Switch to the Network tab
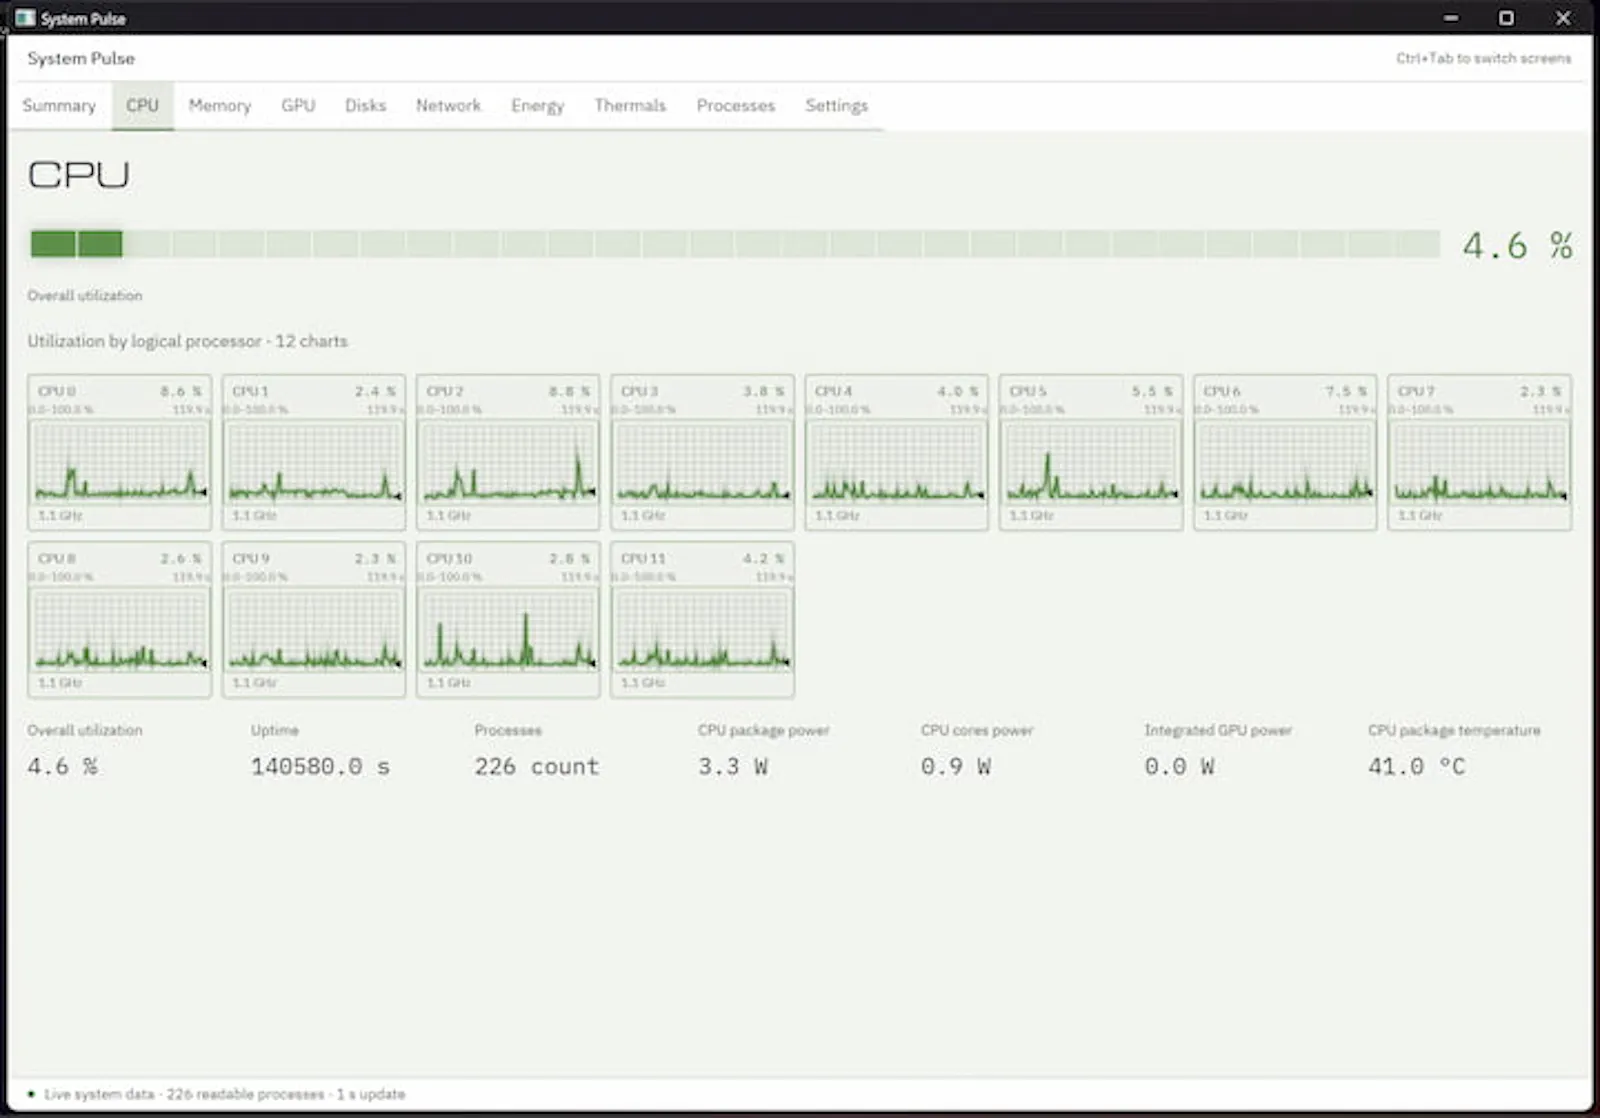This screenshot has height=1118, width=1600. pyautogui.click(x=448, y=105)
